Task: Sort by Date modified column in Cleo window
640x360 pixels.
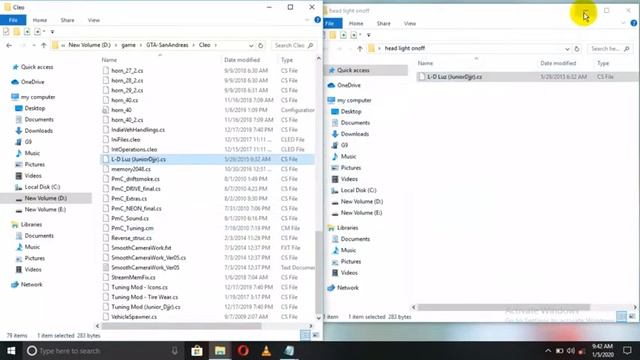Action: 242,60
